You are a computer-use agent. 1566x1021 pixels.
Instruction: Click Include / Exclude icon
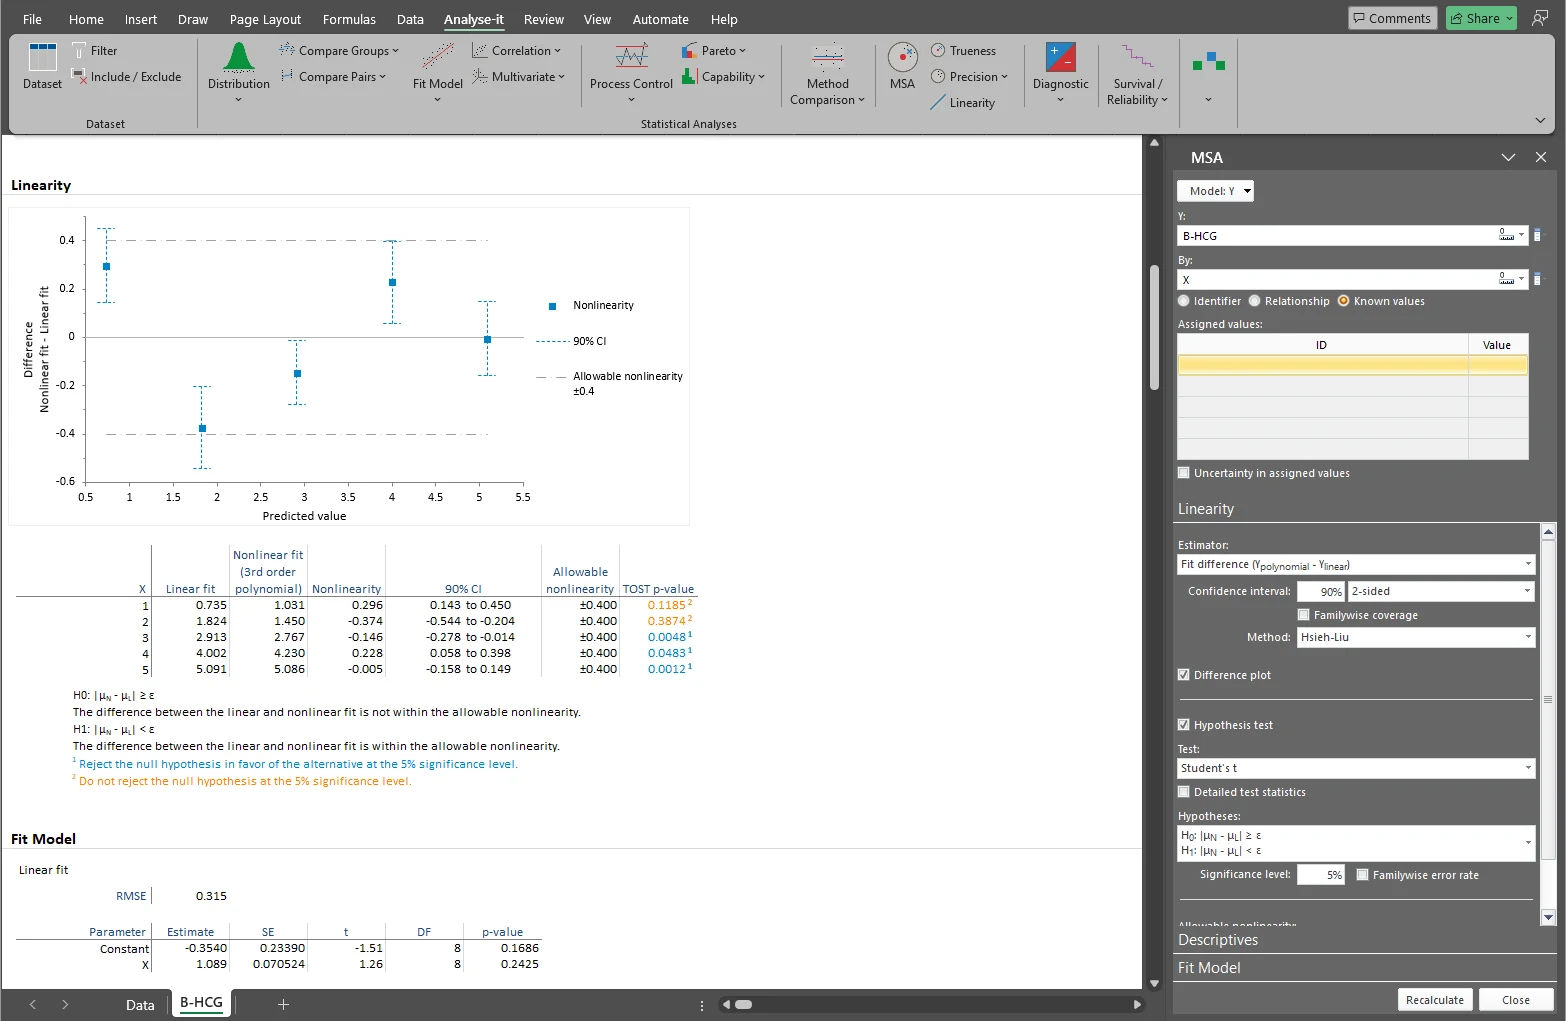click(79, 77)
